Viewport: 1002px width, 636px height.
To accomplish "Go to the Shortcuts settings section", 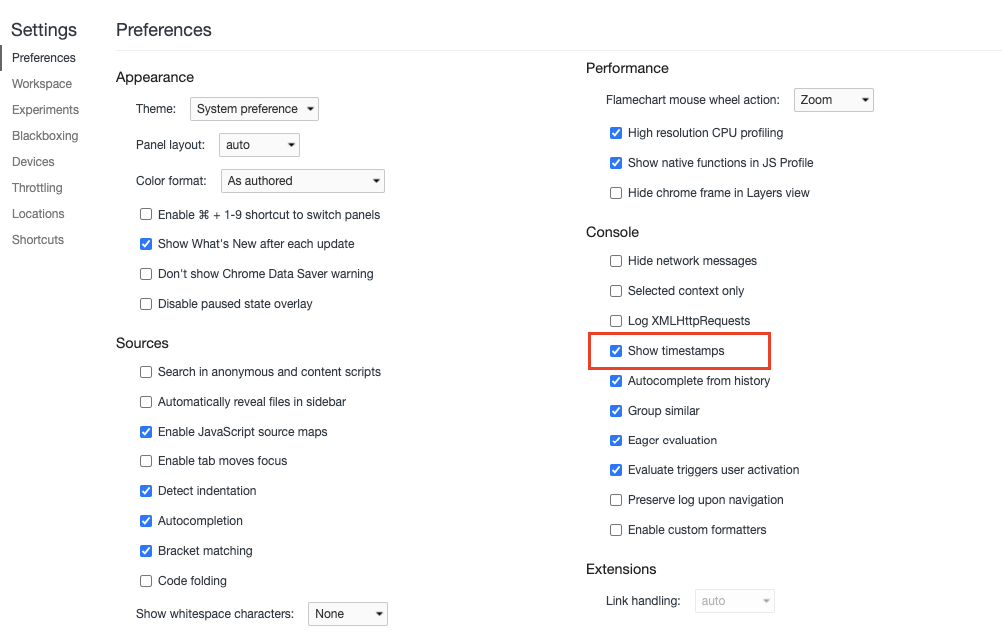I will point(38,240).
